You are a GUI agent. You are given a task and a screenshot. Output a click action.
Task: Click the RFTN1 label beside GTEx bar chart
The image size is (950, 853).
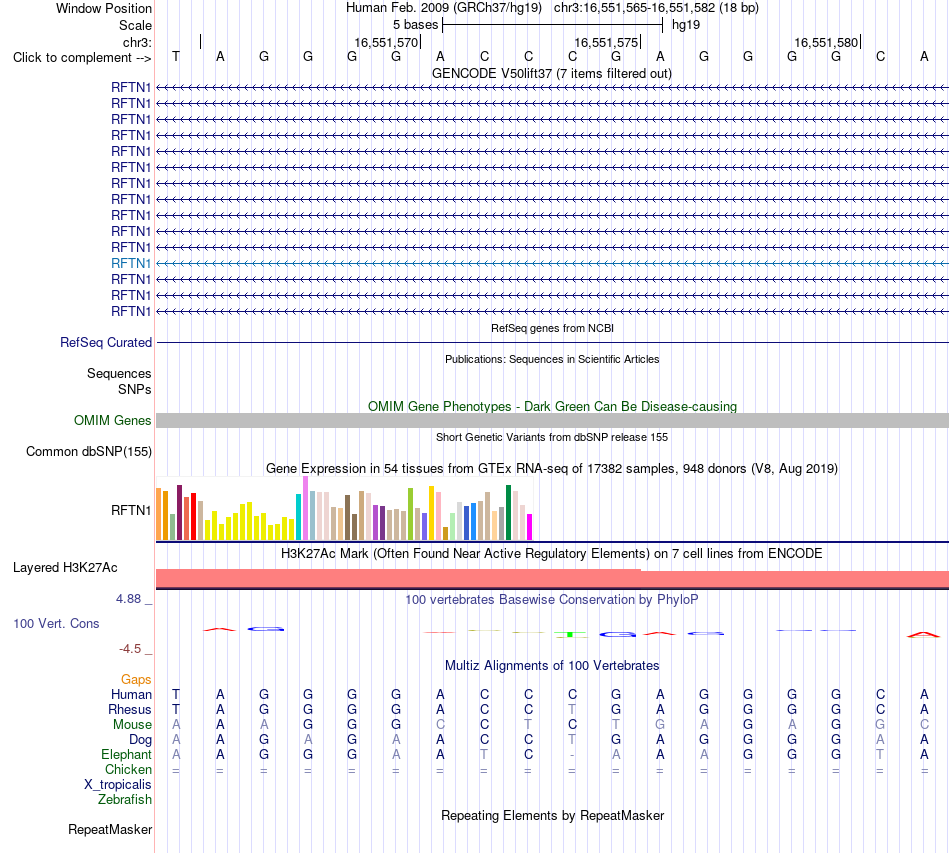coord(131,510)
